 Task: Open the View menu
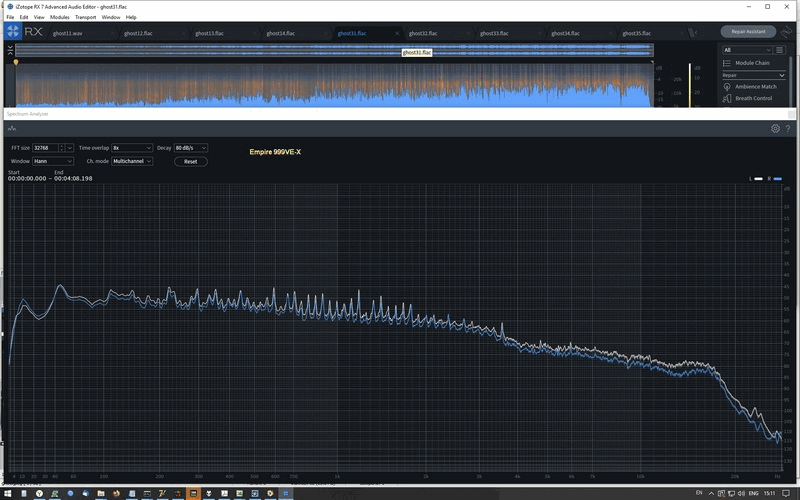tap(39, 17)
